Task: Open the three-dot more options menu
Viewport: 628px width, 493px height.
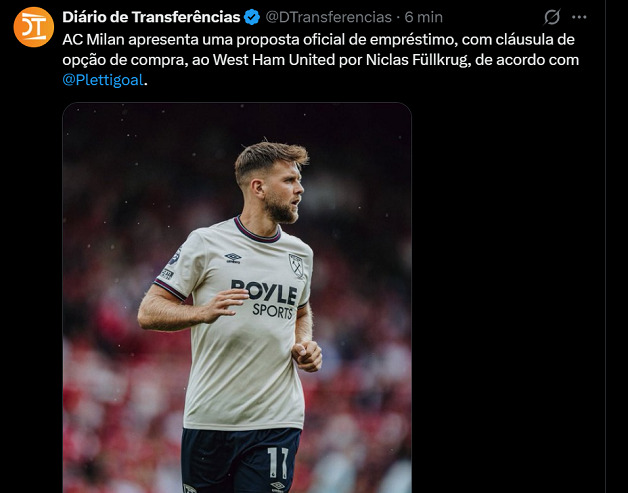Action: pos(579,17)
